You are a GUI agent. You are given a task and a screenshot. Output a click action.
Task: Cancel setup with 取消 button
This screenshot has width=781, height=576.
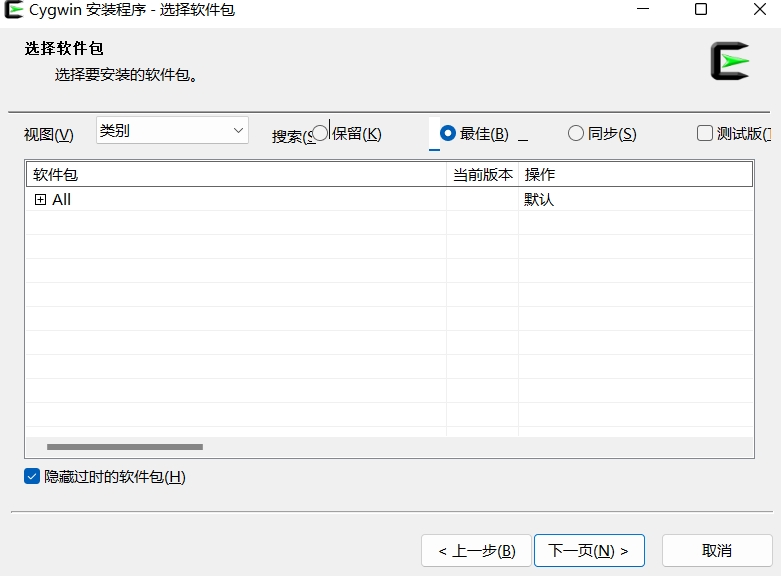pos(717,551)
